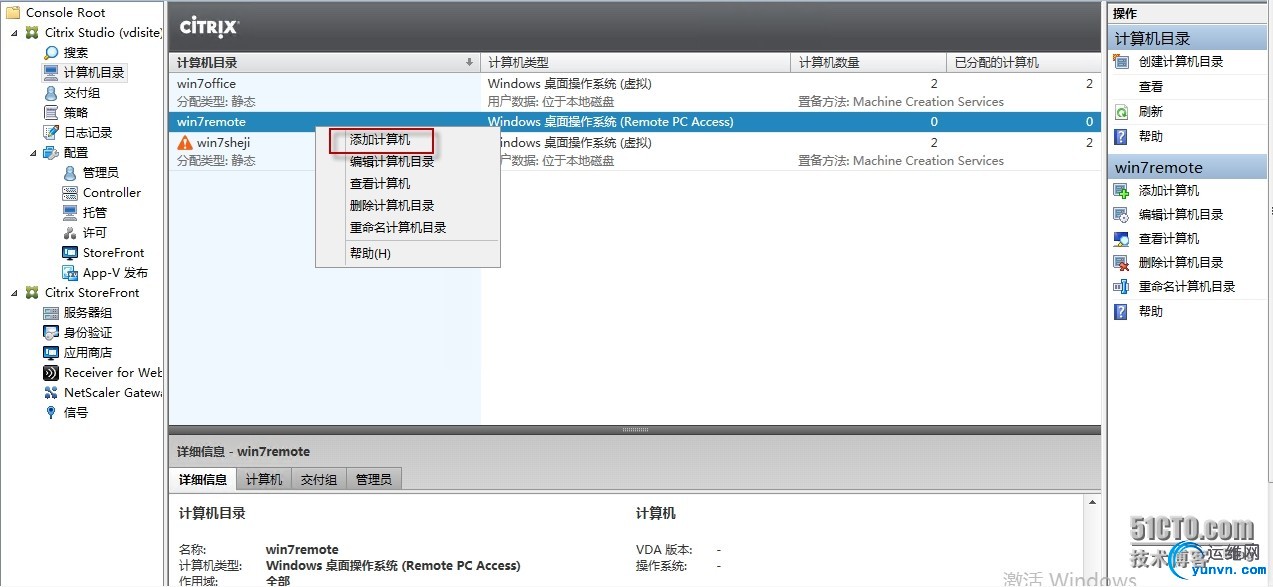1273x587 pixels.
Task: Click the 许可 licensing icon
Action: [x=70, y=232]
